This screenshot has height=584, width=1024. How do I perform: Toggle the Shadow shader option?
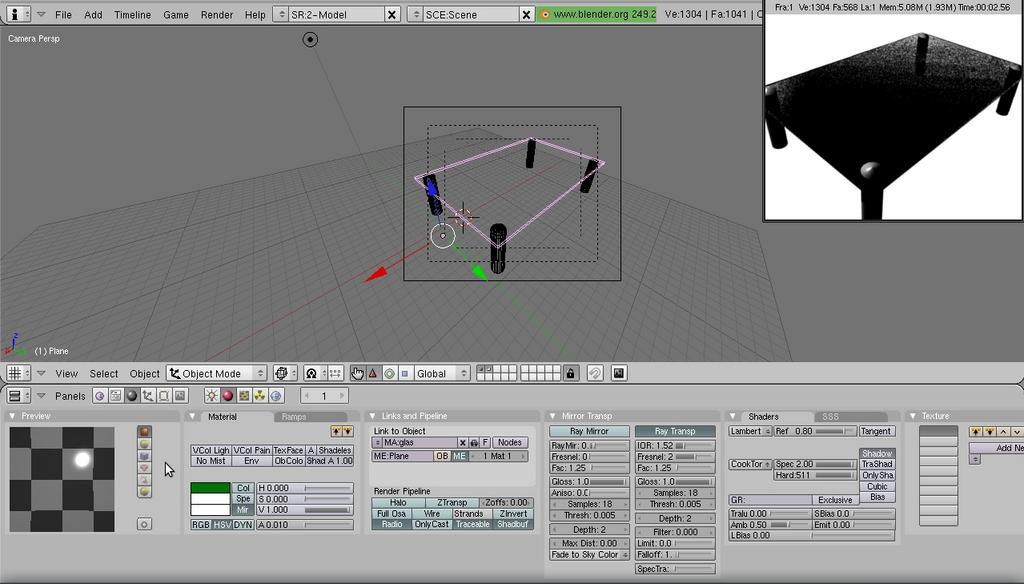coord(877,453)
